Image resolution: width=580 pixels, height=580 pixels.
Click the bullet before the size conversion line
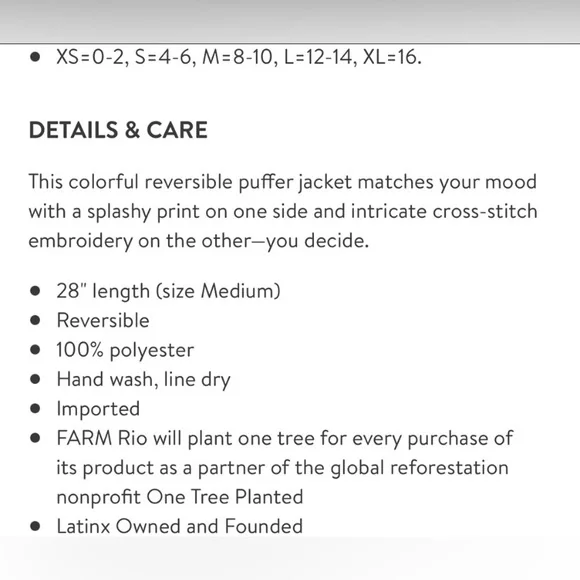click(x=35, y=57)
